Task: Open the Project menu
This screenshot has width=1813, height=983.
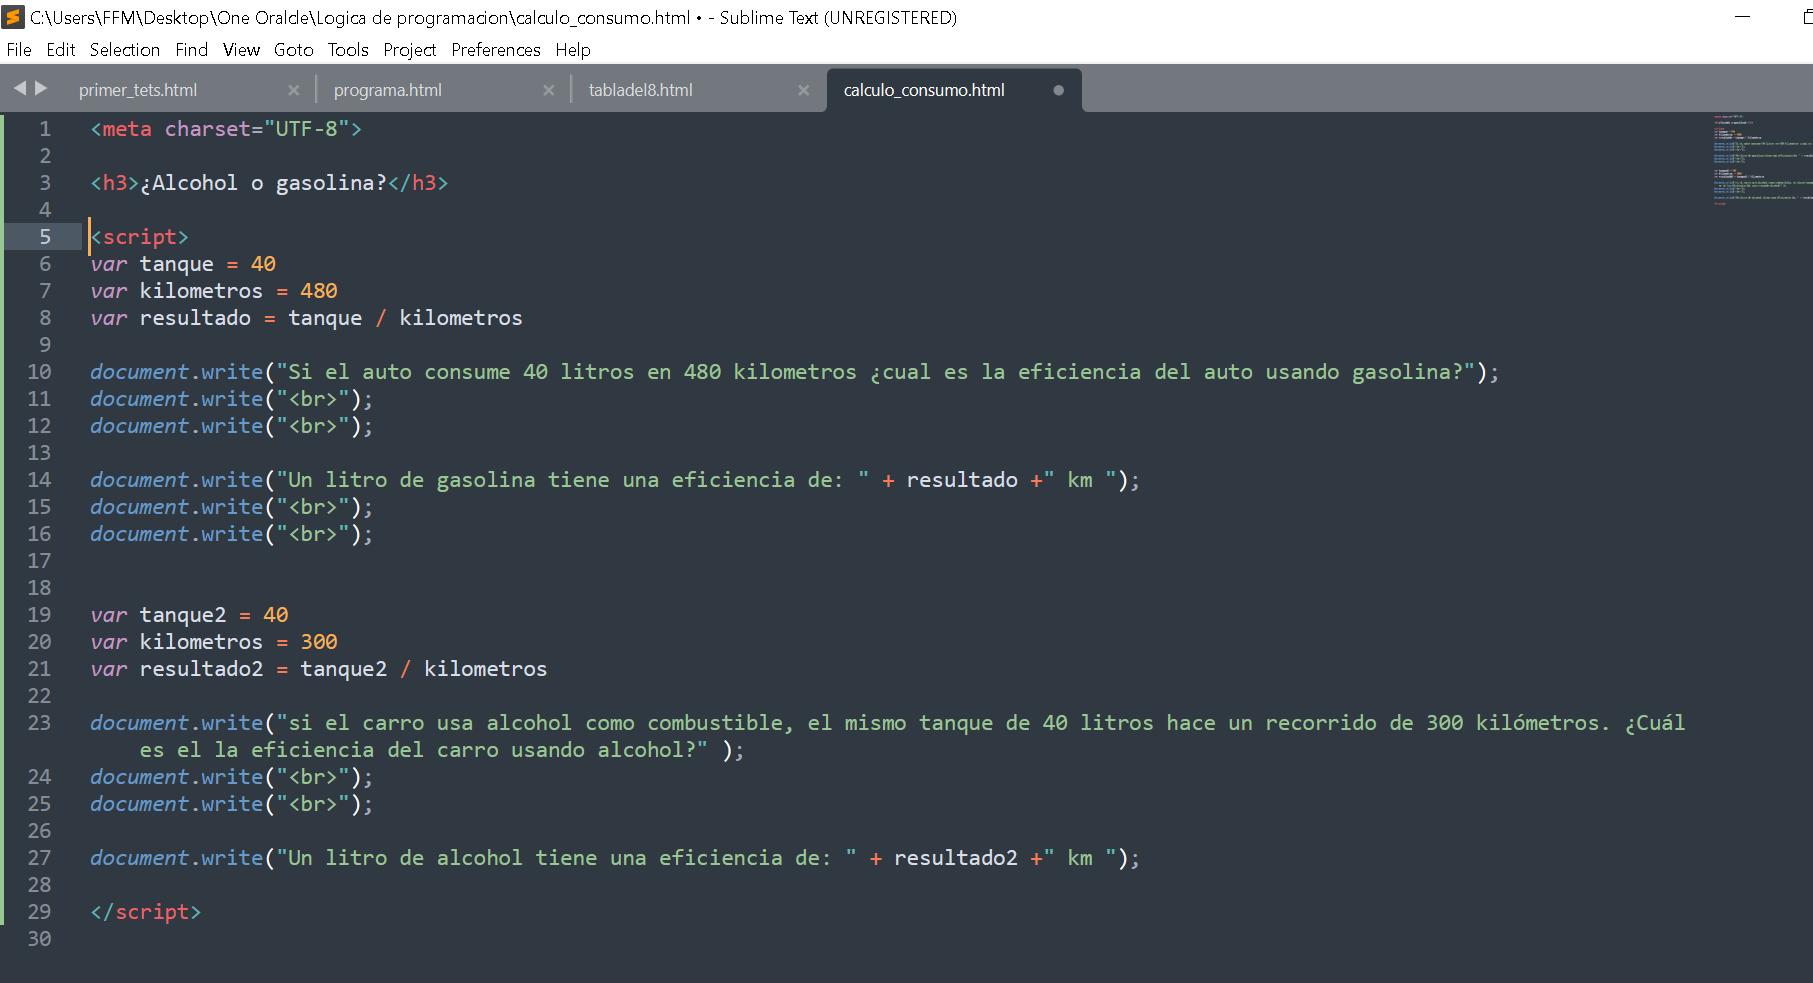Action: (410, 50)
